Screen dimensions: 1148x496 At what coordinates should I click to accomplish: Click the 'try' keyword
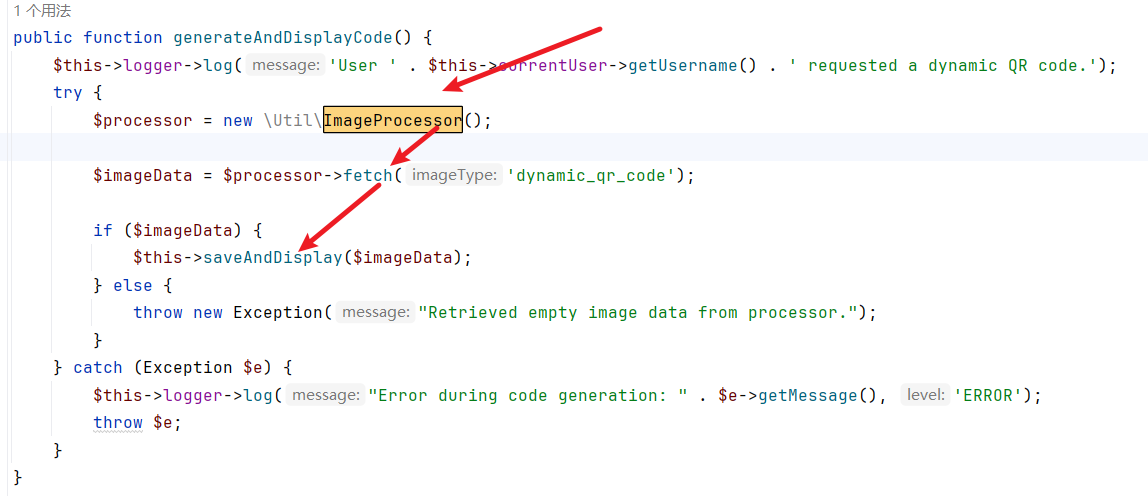[68, 93]
